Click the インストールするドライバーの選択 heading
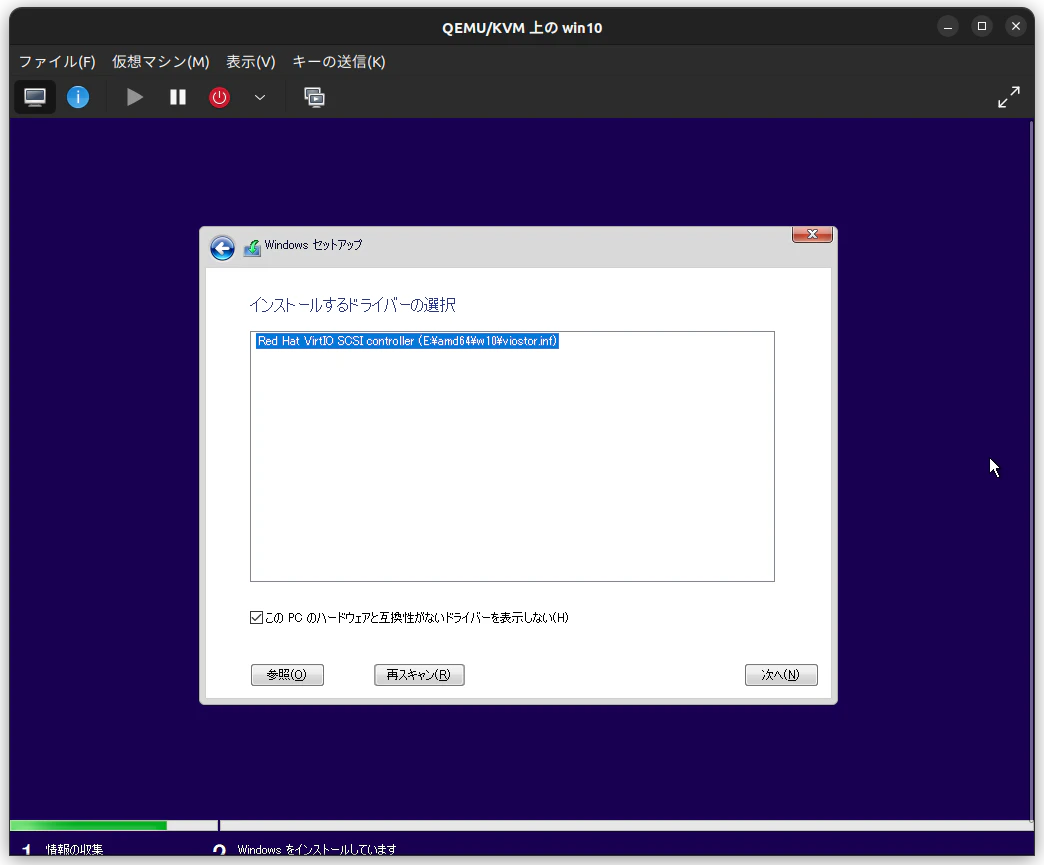Image resolution: width=1044 pixels, height=865 pixels. pyautogui.click(x=352, y=305)
